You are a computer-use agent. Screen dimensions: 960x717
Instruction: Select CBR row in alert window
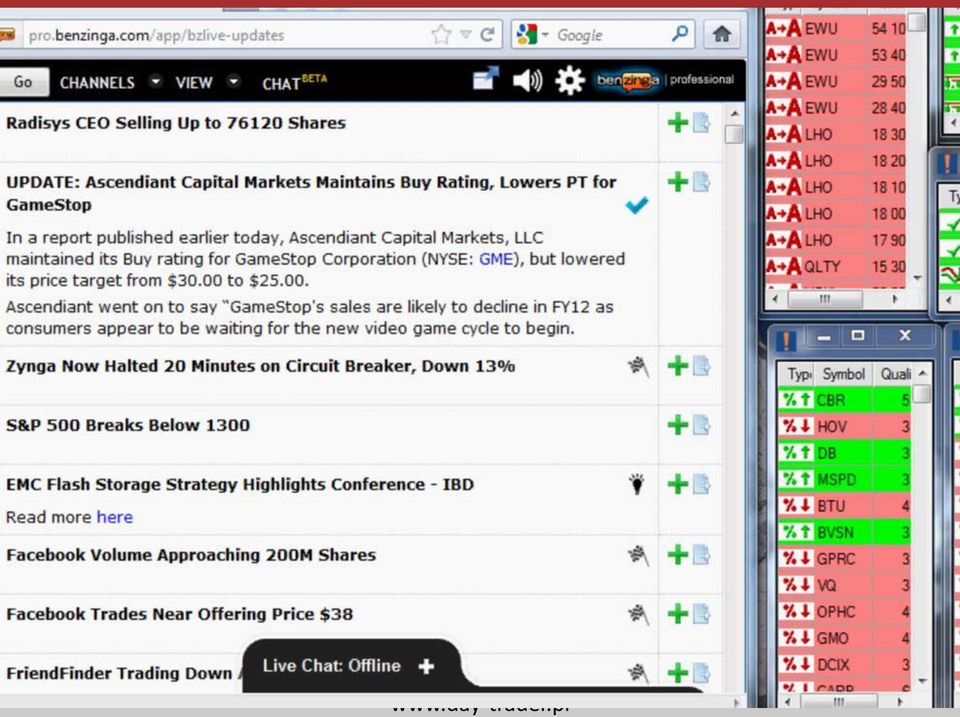pos(844,400)
